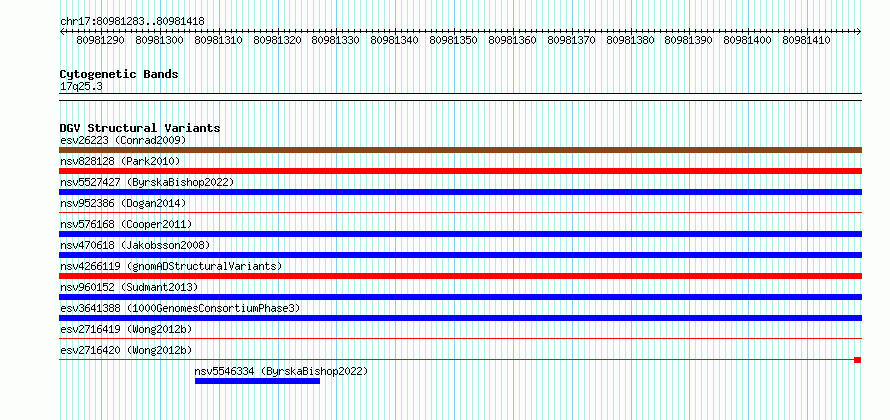The height and width of the screenshot is (420, 890).
Task: Select the brown esv26223 variant bar
Action: (x=460, y=150)
